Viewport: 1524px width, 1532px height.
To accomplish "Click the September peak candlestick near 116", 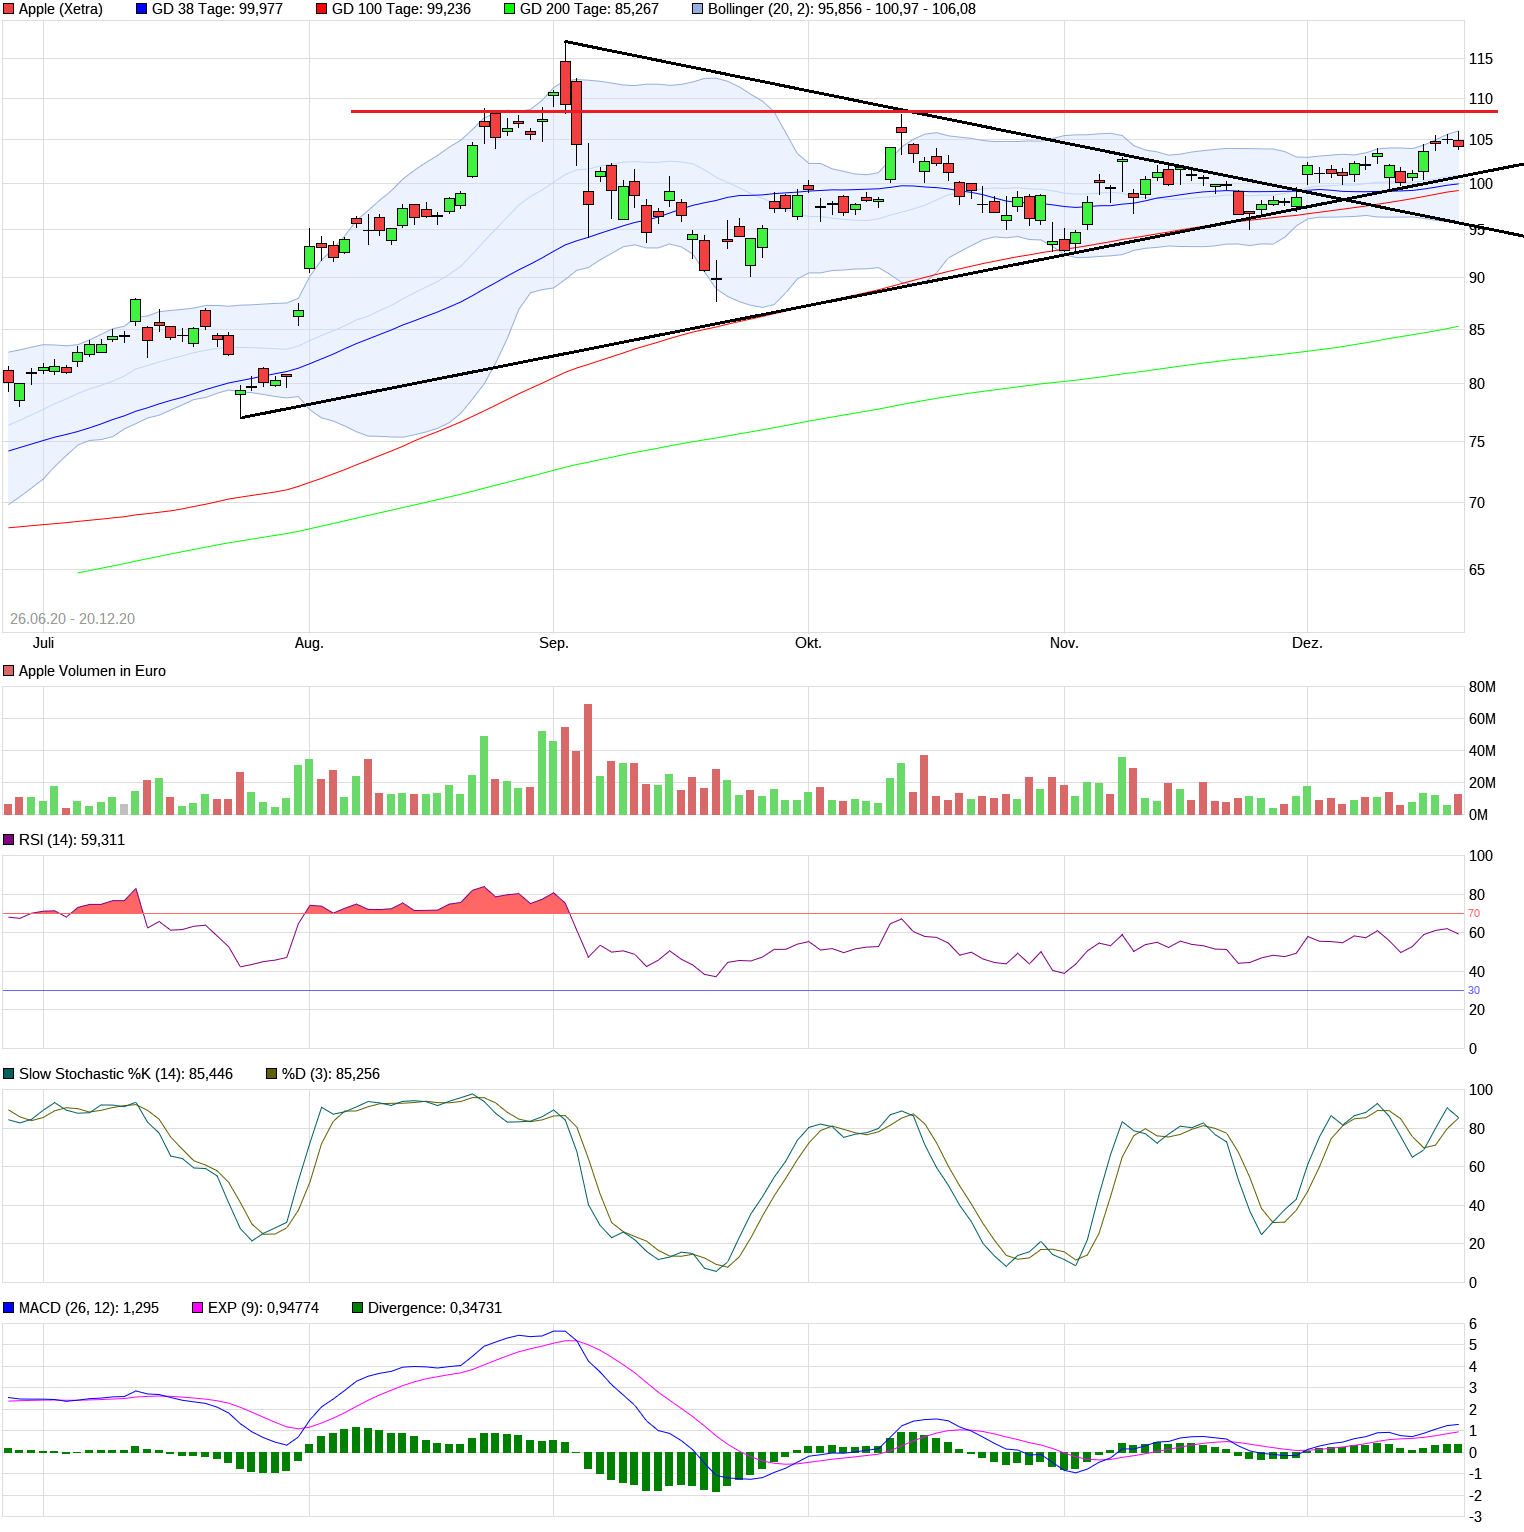I will point(565,83).
